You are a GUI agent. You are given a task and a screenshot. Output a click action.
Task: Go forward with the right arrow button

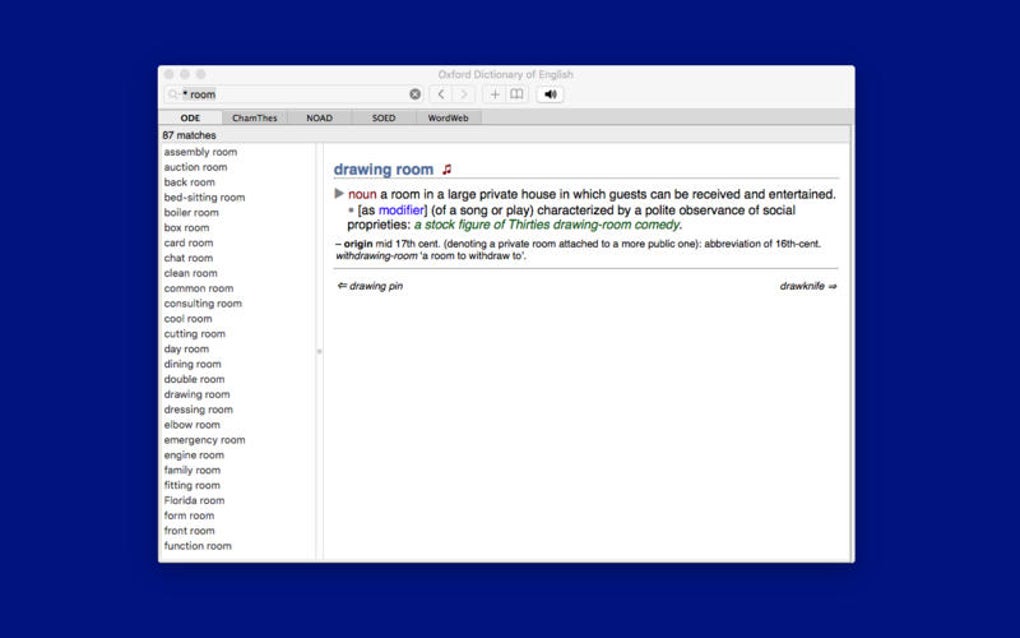coord(464,94)
